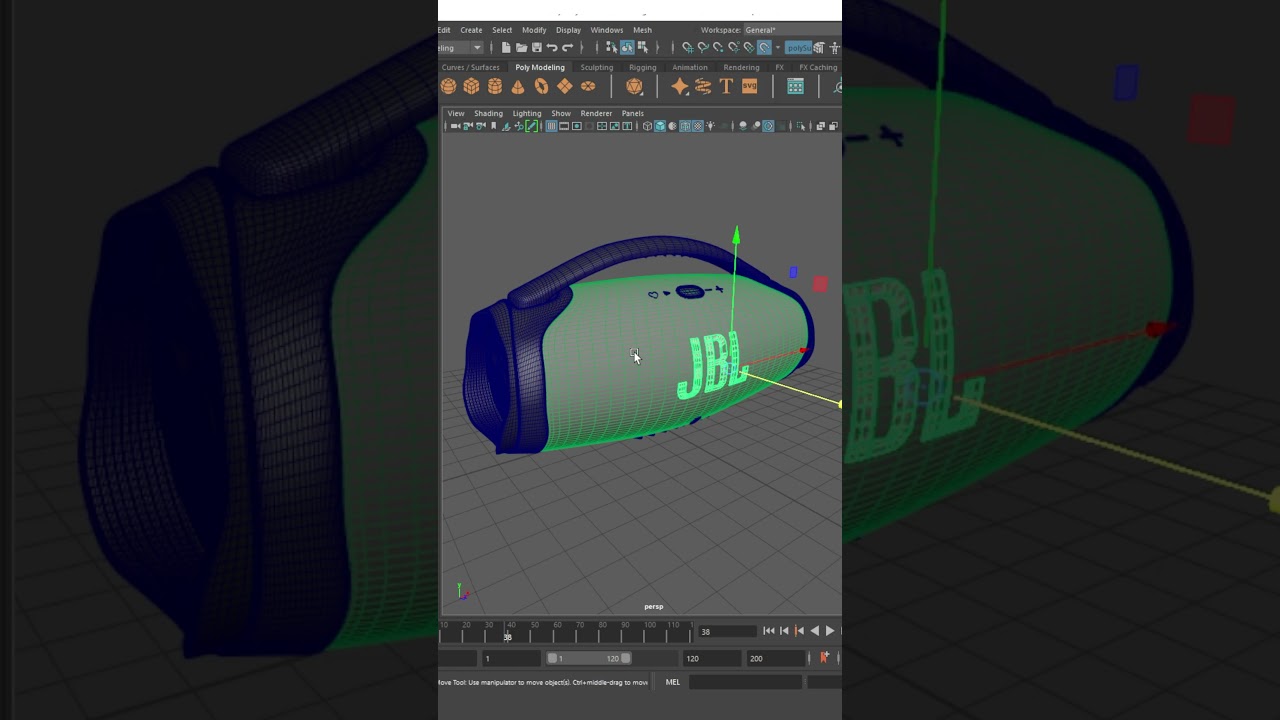This screenshot has height=720, width=1280.
Task: Play animation forwards
Action: [829, 631]
